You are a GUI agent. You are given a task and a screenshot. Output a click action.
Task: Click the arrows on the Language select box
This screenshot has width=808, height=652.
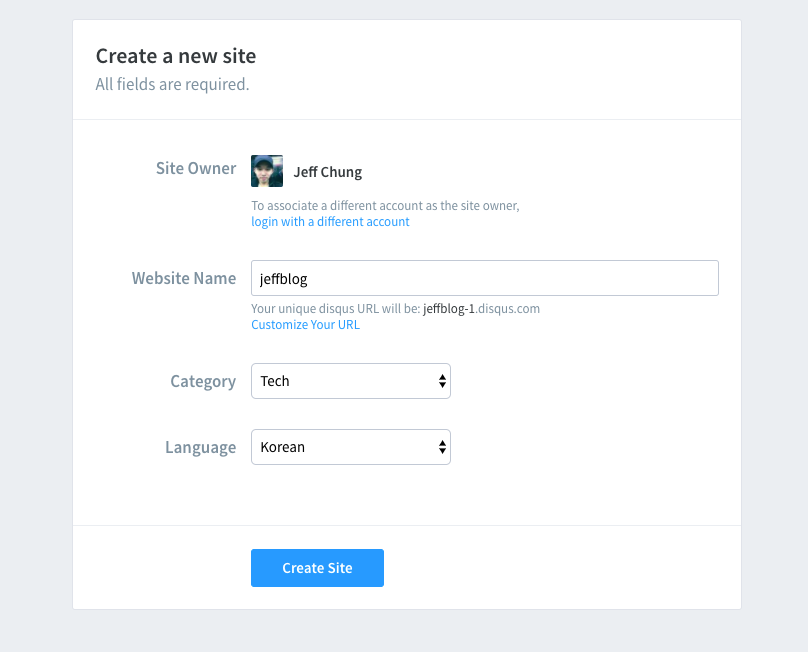tap(442, 447)
